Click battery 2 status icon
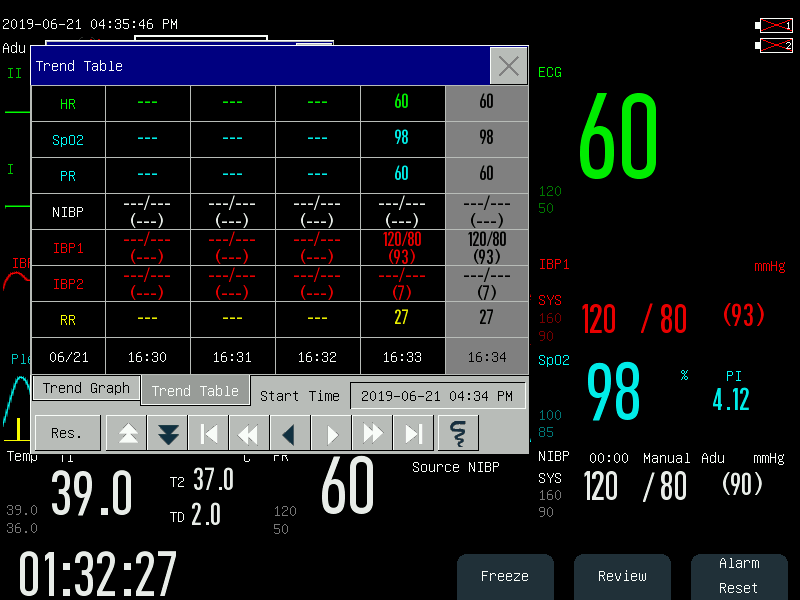This screenshot has height=600, width=800. tap(774, 45)
